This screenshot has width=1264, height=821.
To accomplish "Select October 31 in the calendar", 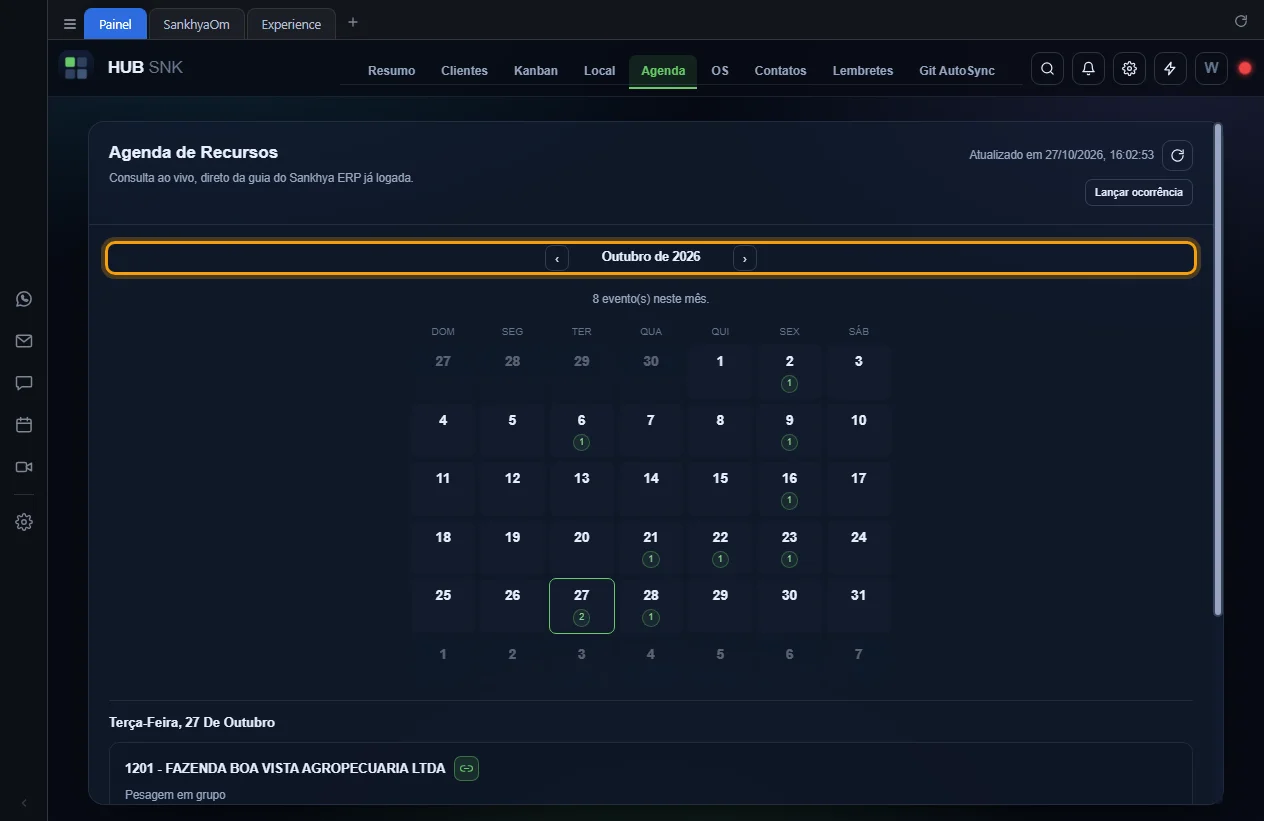I will tap(858, 605).
